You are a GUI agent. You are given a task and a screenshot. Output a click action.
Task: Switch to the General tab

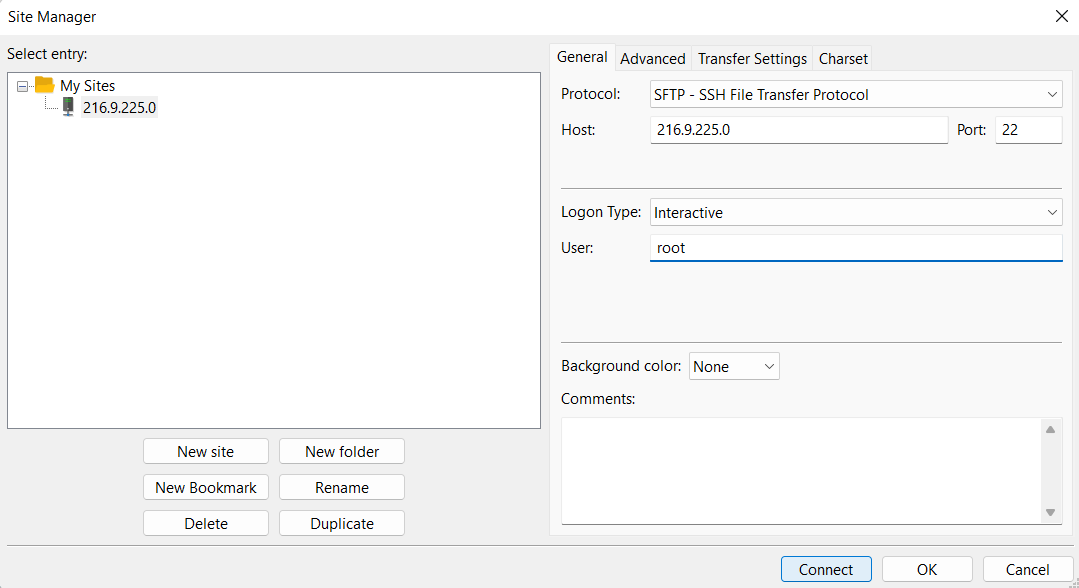click(582, 57)
